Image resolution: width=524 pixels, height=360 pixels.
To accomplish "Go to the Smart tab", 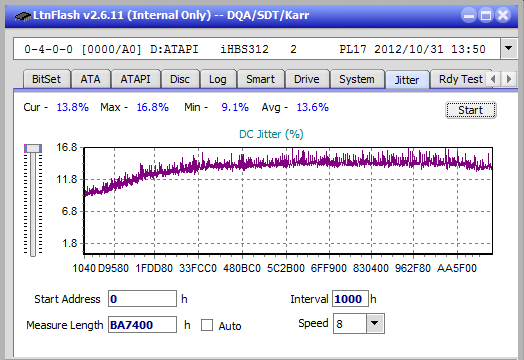I will (260, 79).
